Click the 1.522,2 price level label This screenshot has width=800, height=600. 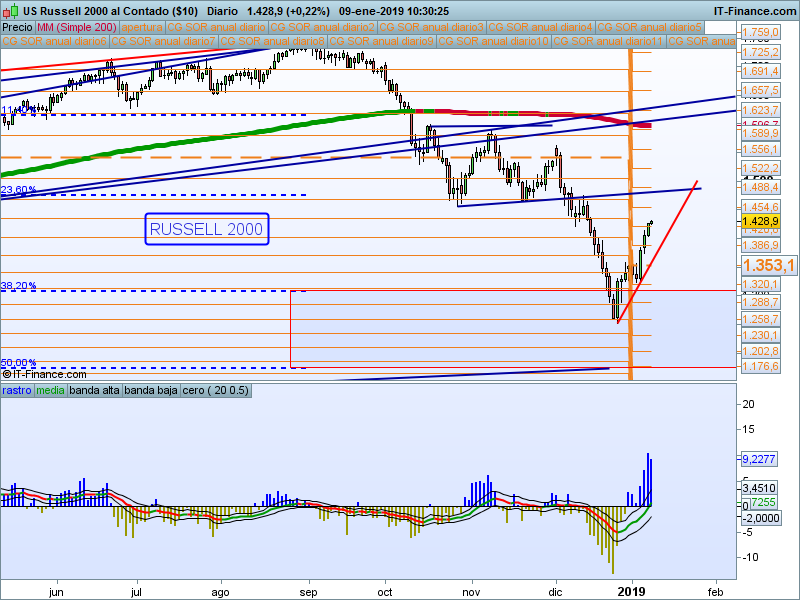pos(760,168)
